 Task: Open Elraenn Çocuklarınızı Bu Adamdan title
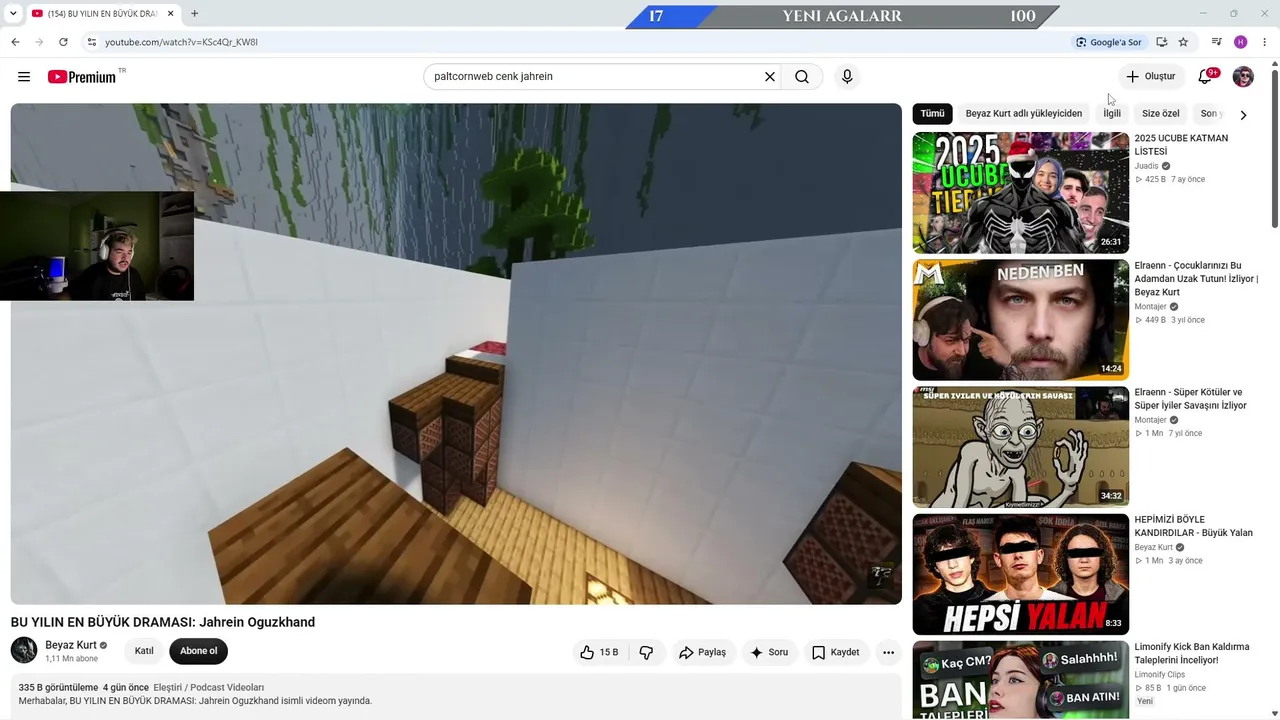pyautogui.click(x=1197, y=279)
